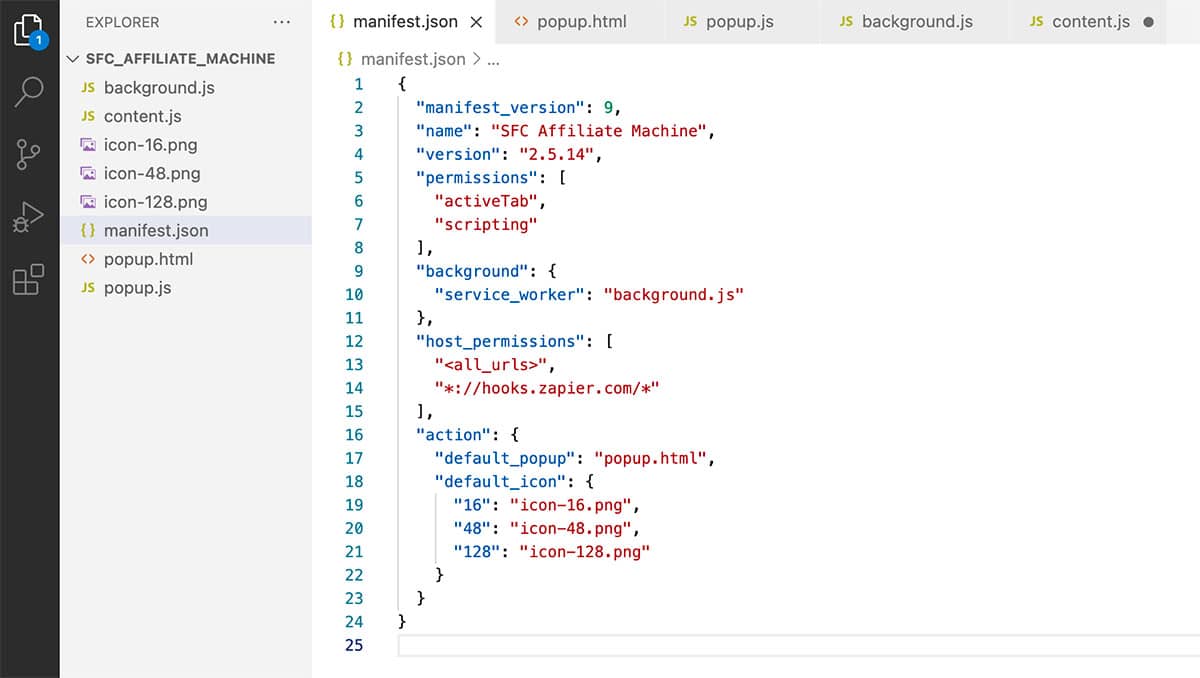This screenshot has height=678, width=1200.
Task: Open the Run and Debug view
Action: [x=28, y=217]
